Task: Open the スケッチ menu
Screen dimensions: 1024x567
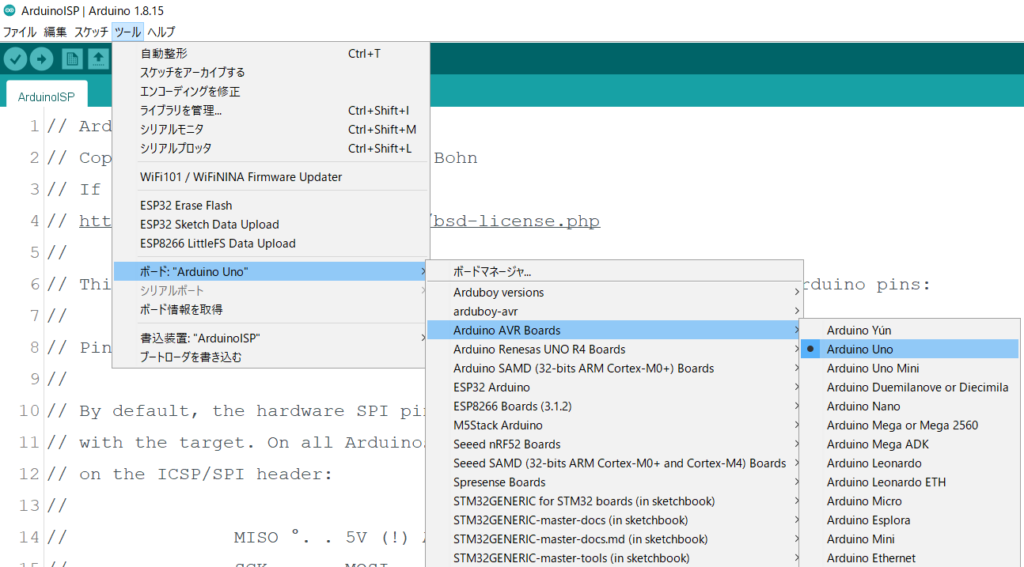Action: point(91,32)
